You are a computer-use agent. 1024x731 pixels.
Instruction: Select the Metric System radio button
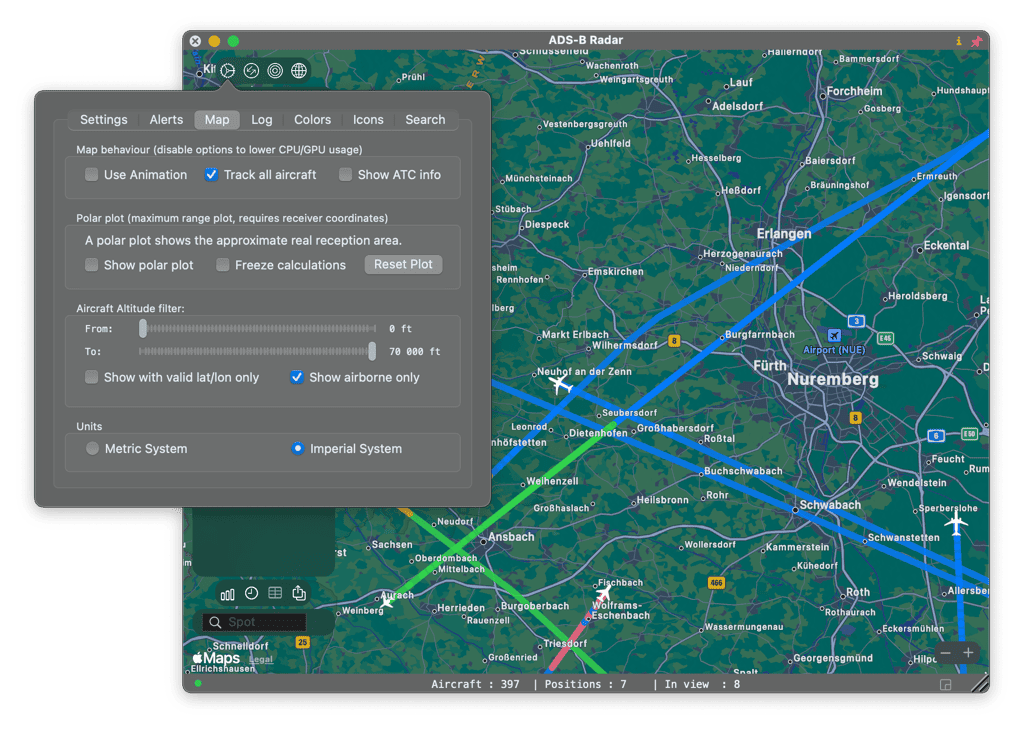tap(91, 449)
